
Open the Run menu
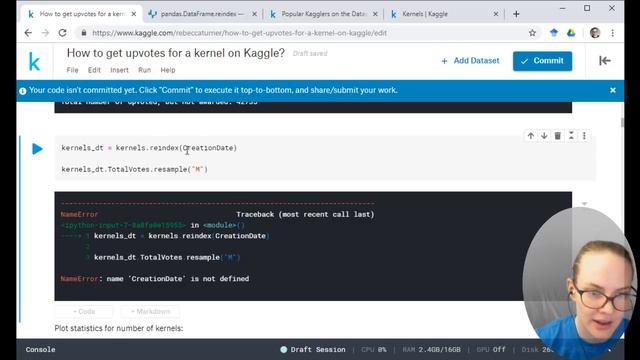[x=144, y=70]
